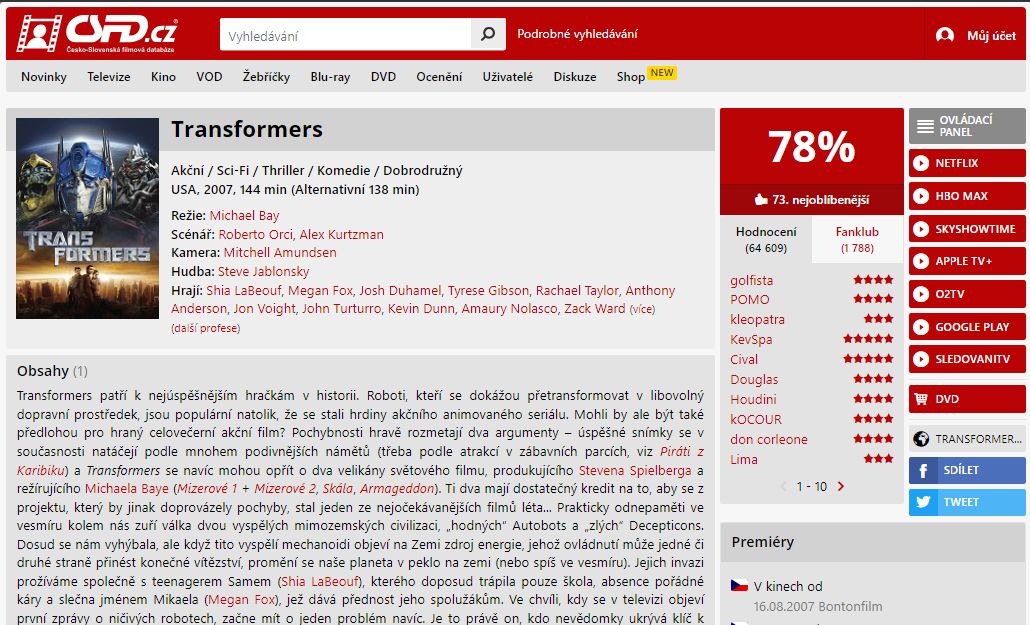Click the Transformers movie poster

coord(87,218)
